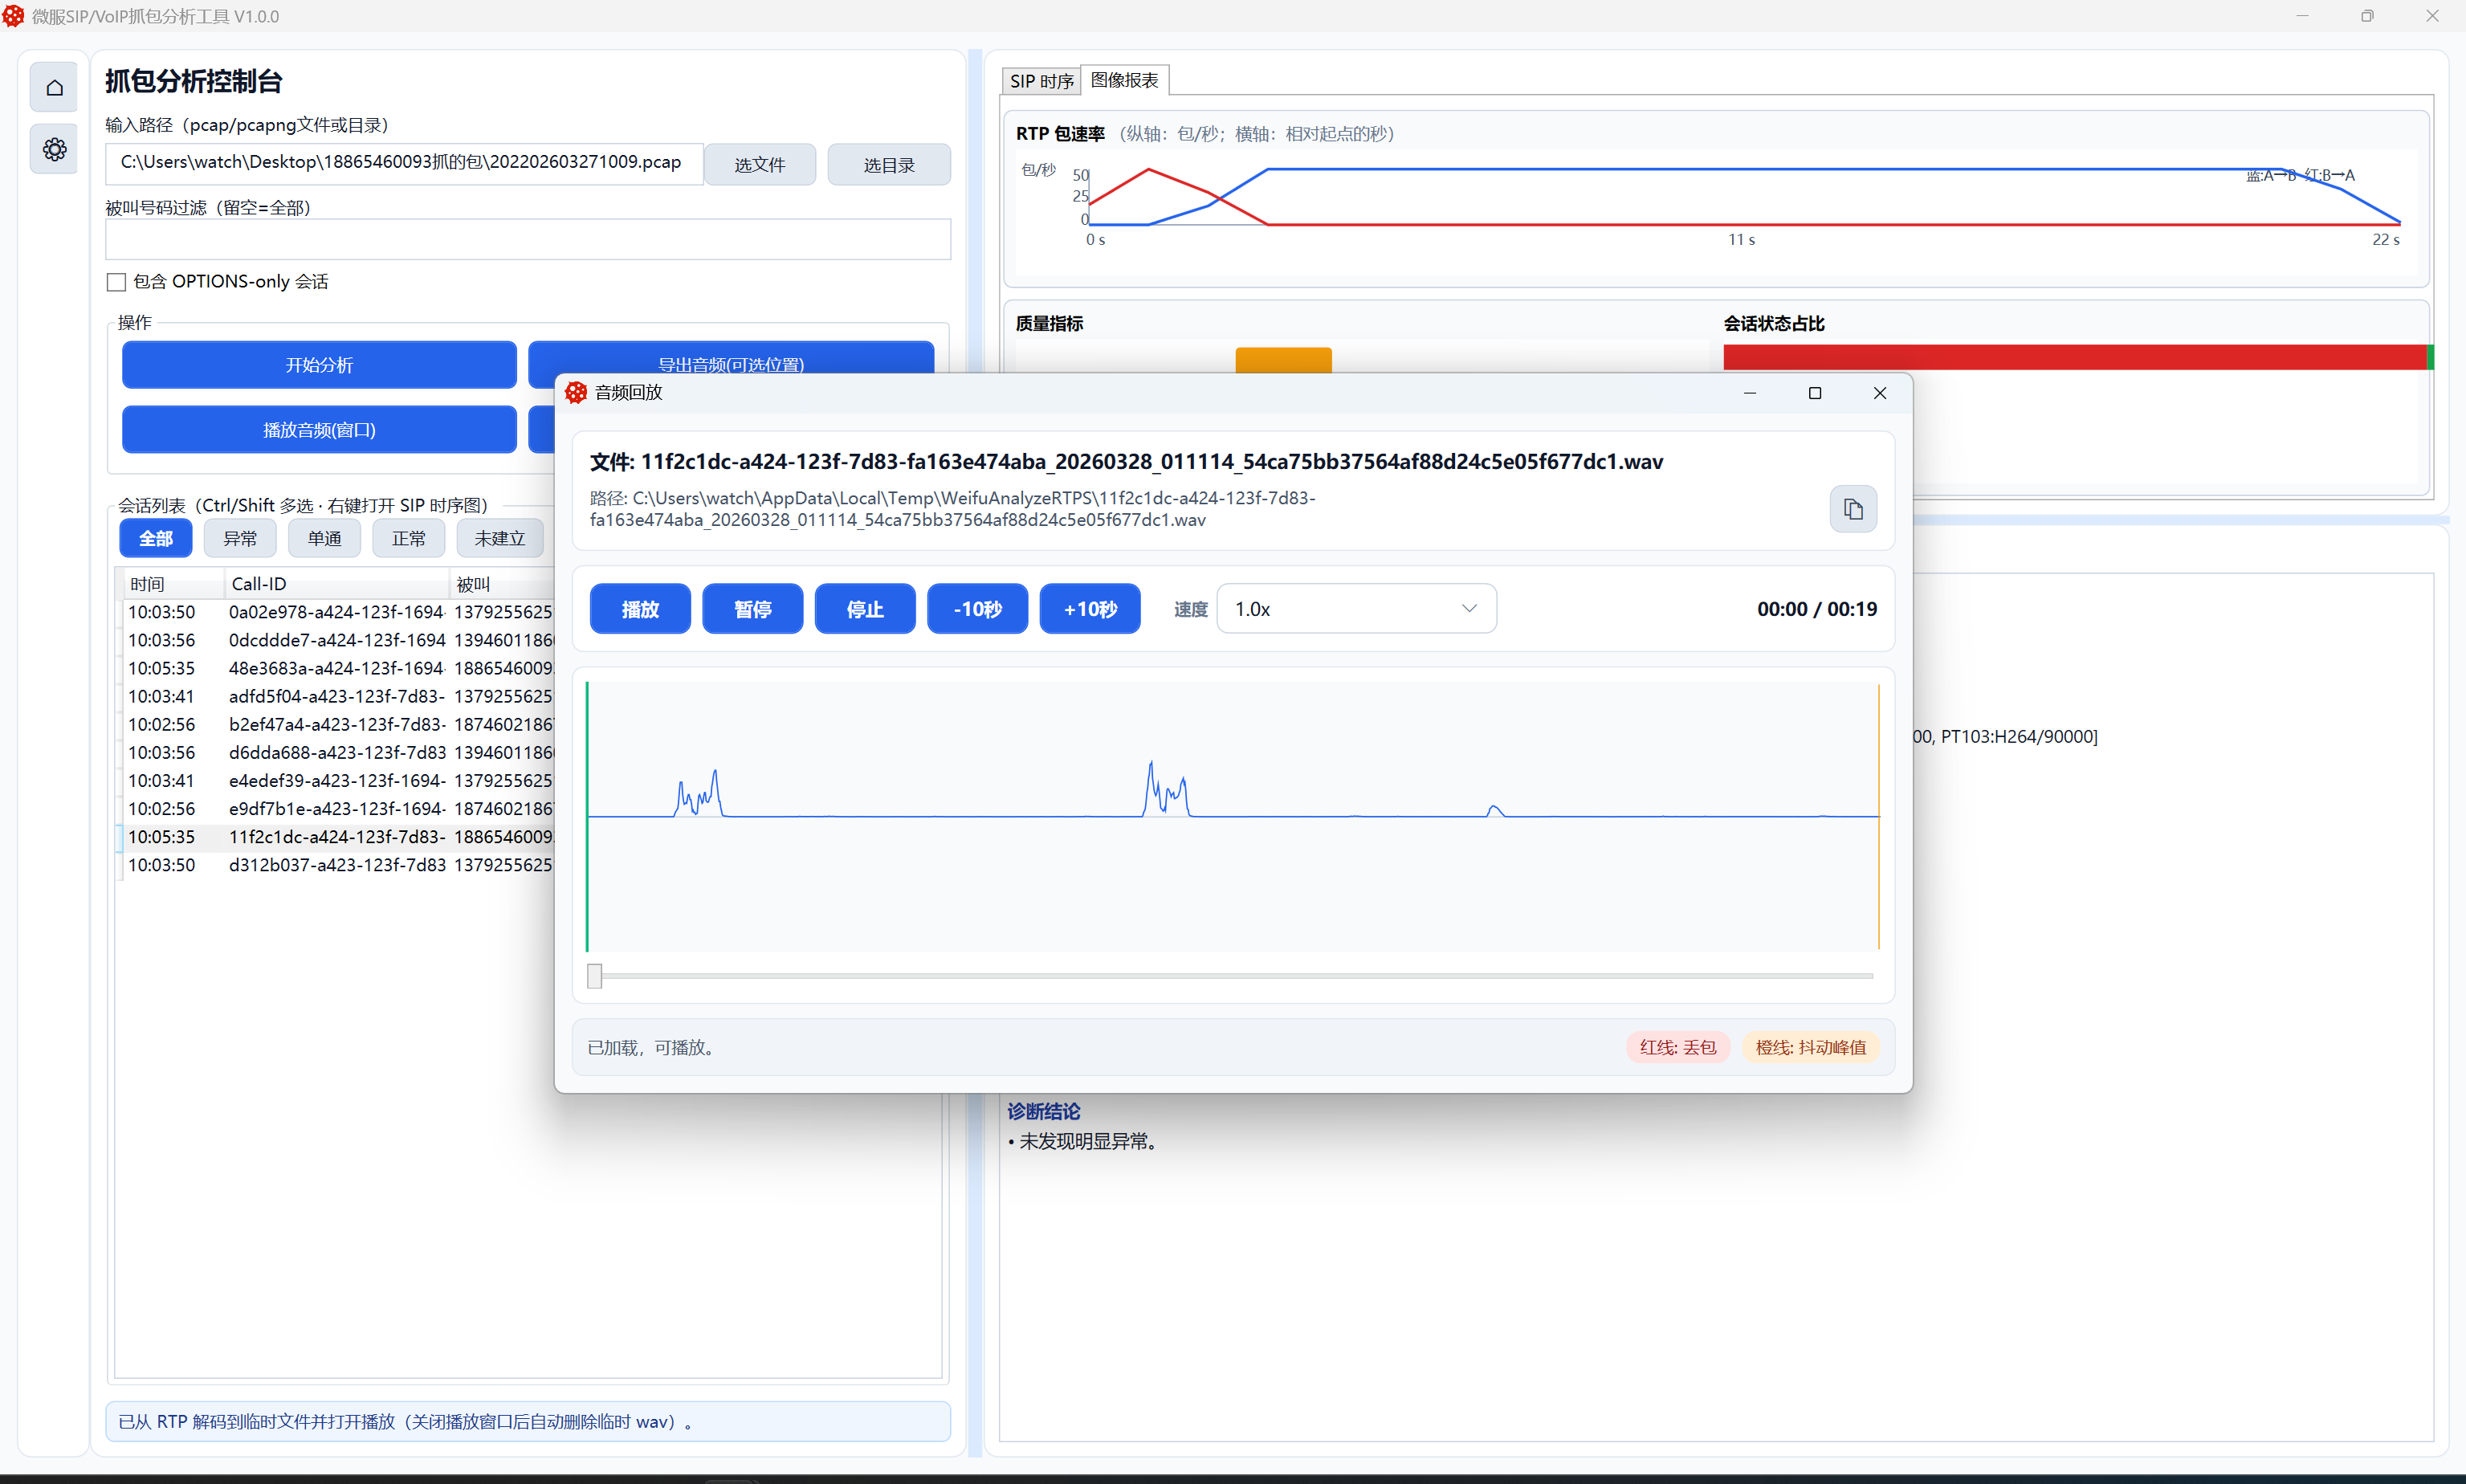Close the audio playback dialog

tap(1879, 393)
